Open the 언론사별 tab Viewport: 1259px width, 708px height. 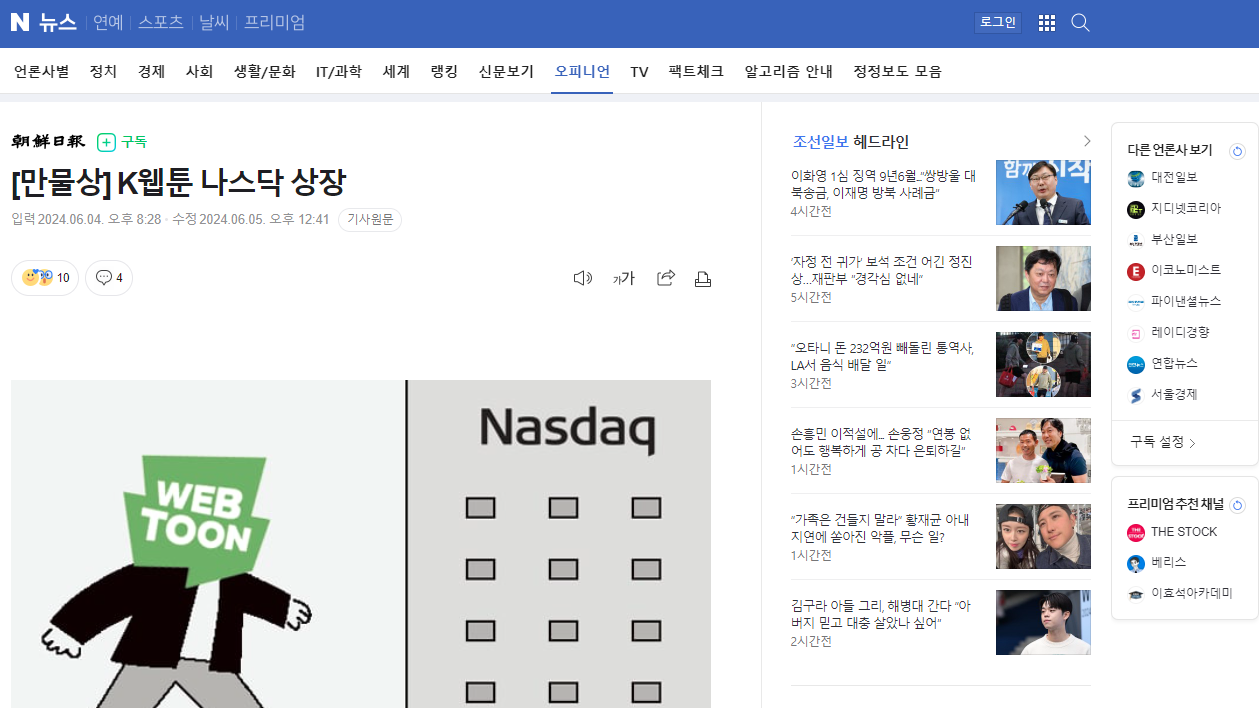coord(41,72)
